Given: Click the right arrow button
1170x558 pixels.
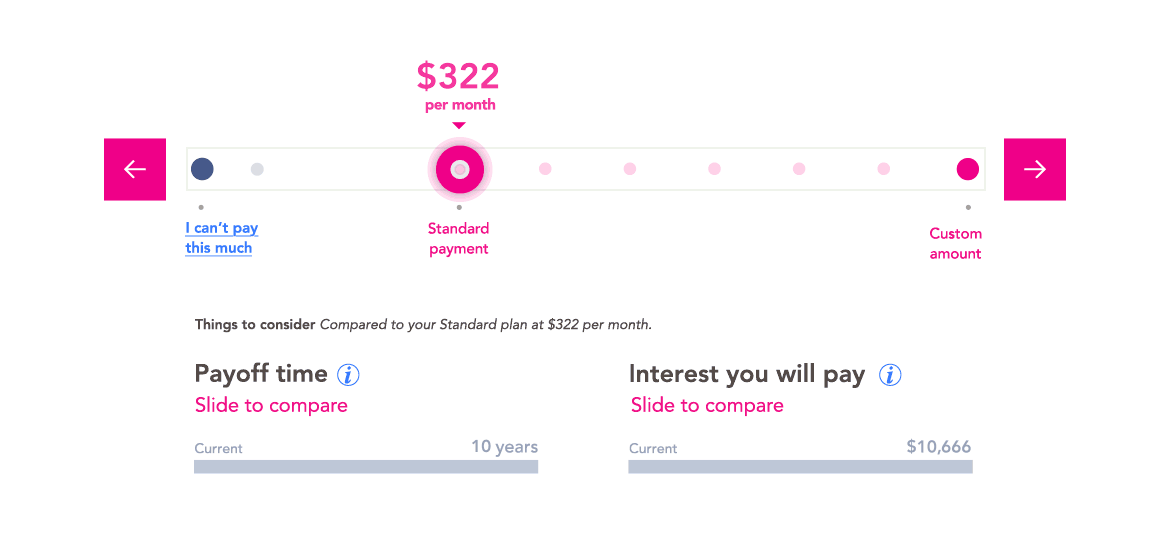Looking at the screenshot, I should 1034,169.
